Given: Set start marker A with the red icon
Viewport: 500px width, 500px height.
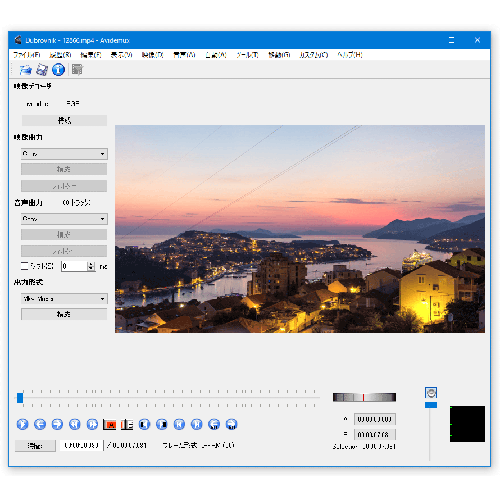Looking at the screenshot, I should [x=110, y=424].
